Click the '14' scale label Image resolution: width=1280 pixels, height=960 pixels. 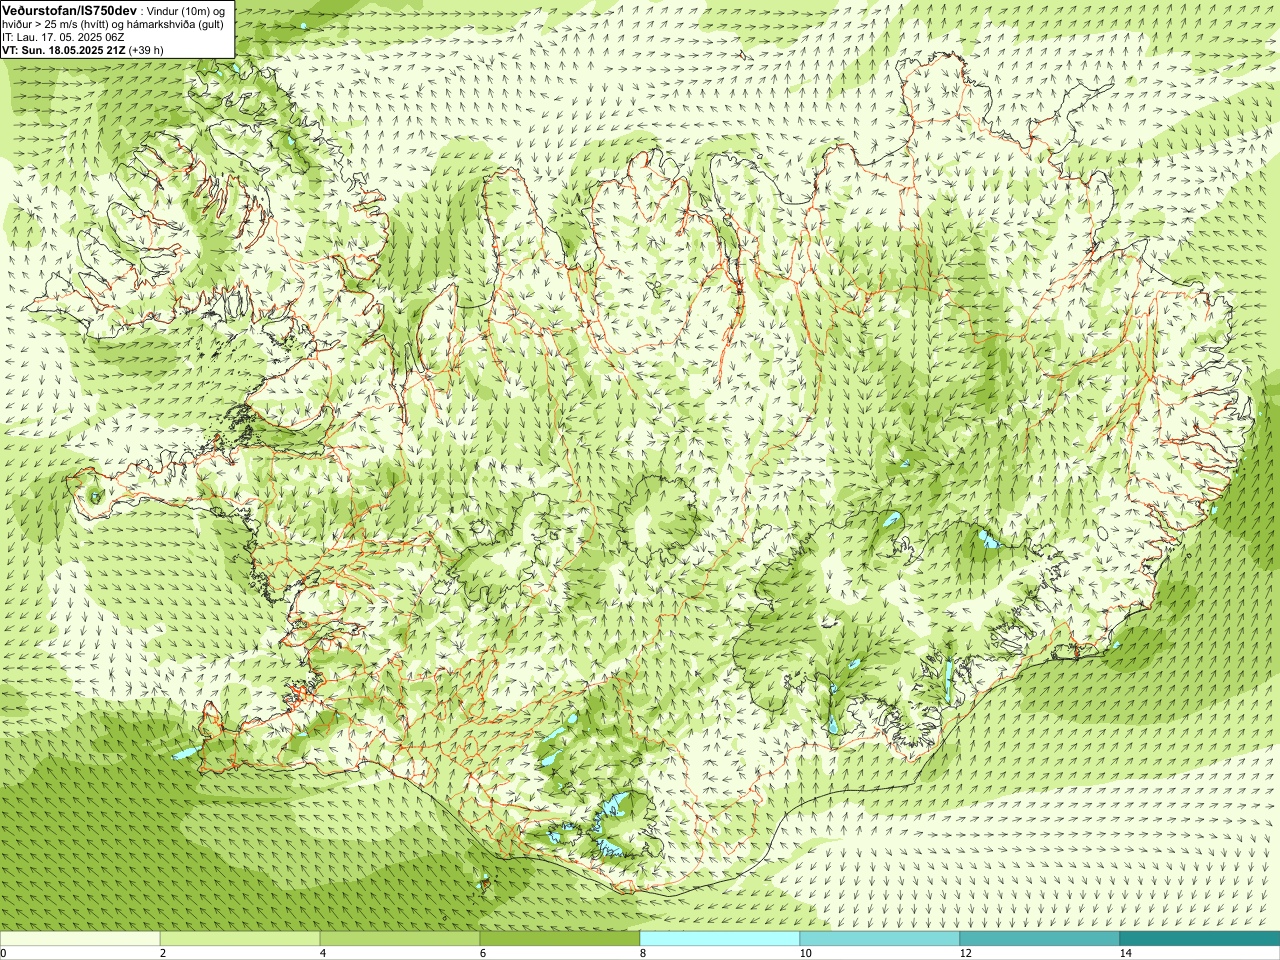pos(1125,953)
